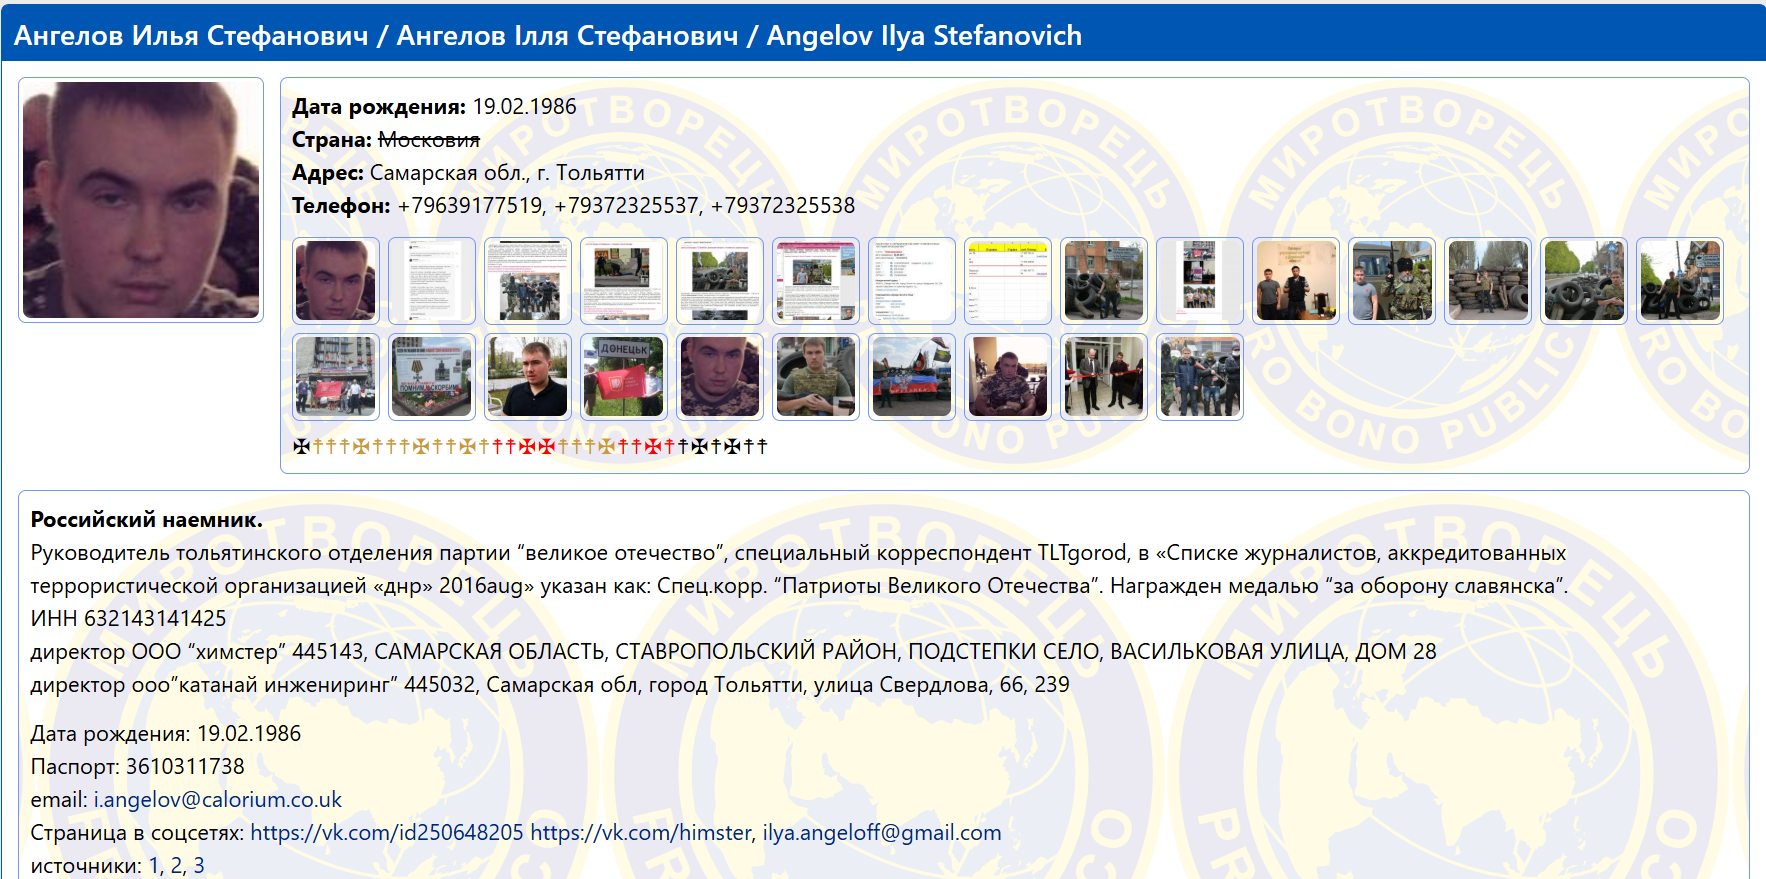Open website screenshot thumbnail with pink header
Screen dimensions: 1766x879
[x=816, y=281]
